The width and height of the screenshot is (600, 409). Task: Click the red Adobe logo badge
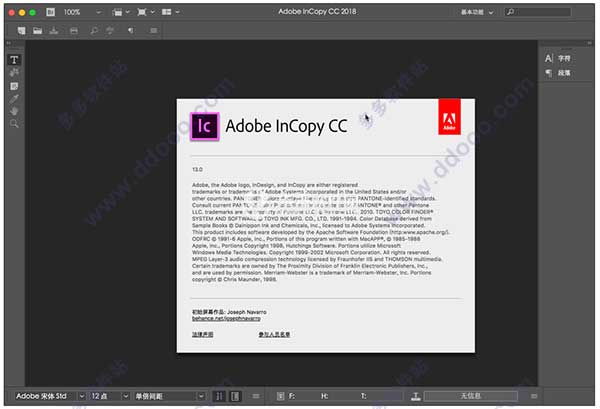[450, 117]
